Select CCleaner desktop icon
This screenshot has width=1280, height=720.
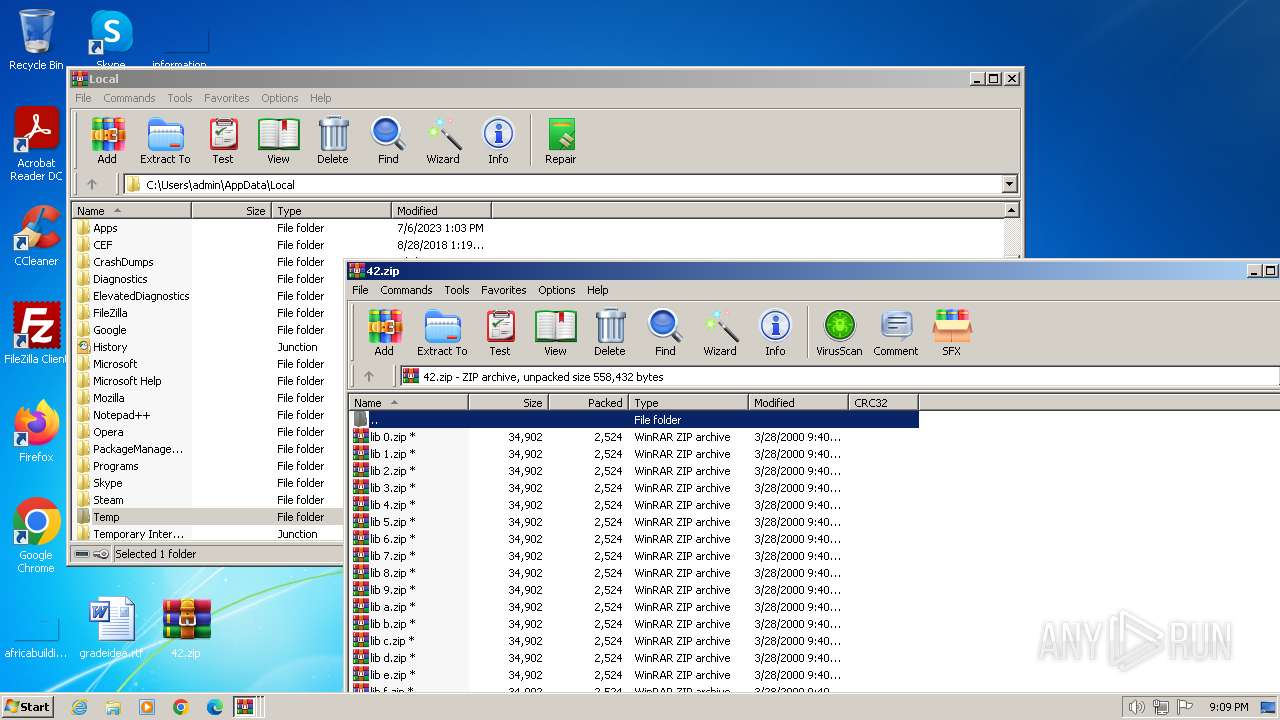[x=36, y=236]
